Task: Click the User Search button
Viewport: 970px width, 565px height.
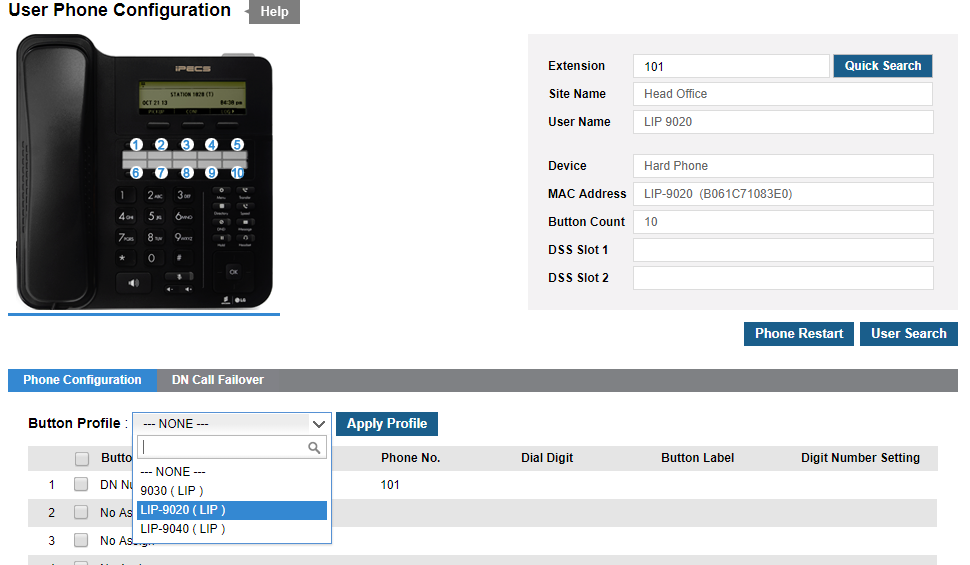Action: [x=909, y=334]
